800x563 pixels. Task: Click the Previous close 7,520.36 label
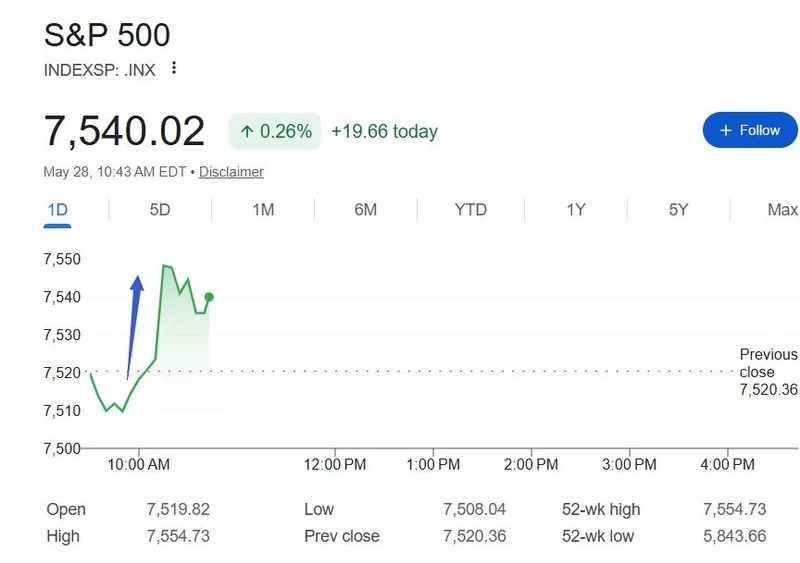click(x=768, y=372)
